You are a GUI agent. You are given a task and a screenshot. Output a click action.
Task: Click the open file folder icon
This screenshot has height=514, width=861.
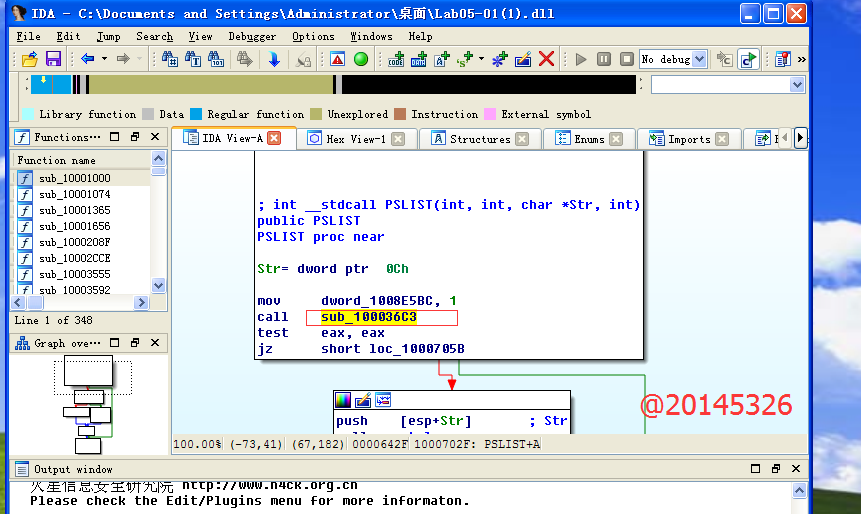(29, 60)
